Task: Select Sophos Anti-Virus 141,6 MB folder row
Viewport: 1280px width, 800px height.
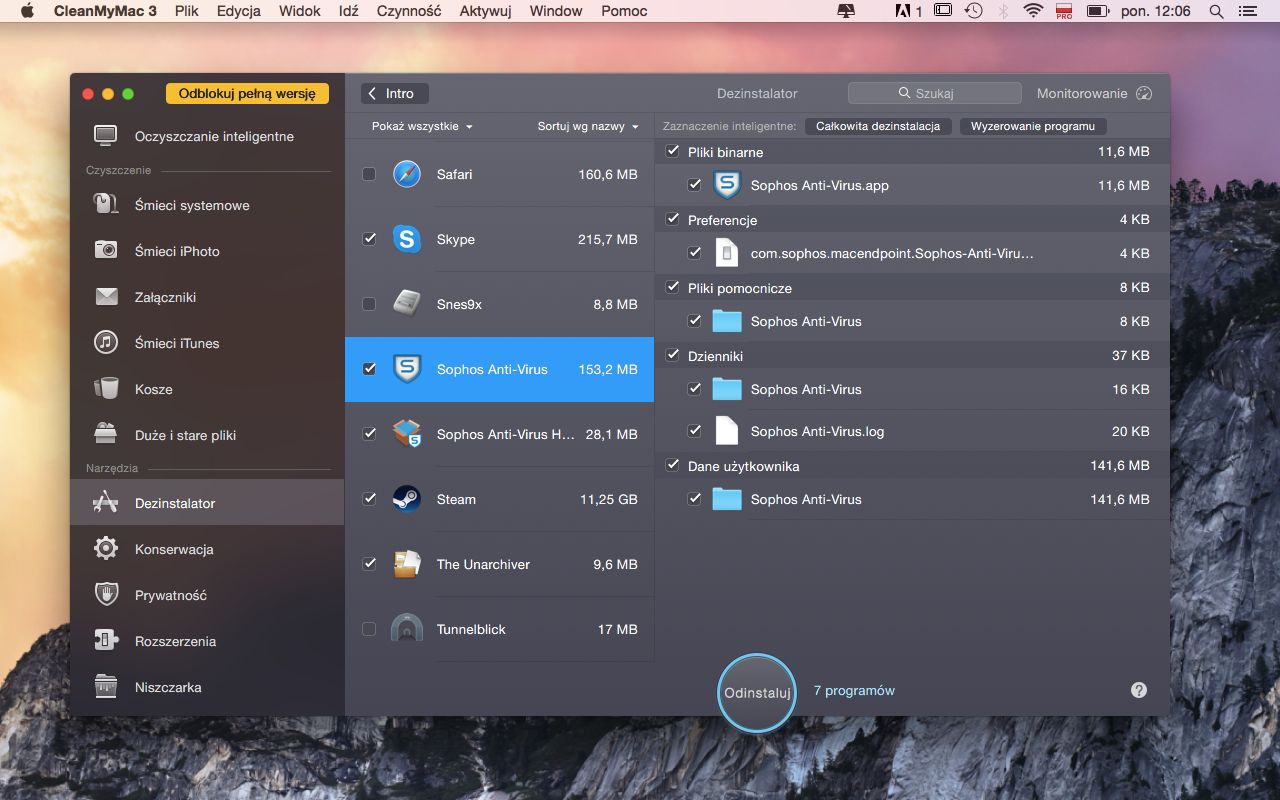Action: pyautogui.click(x=912, y=499)
